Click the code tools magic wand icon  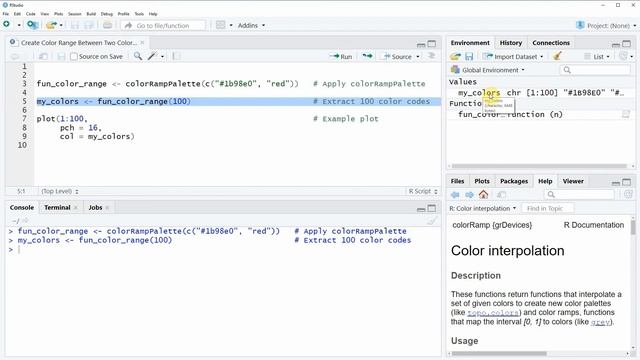pos(152,56)
